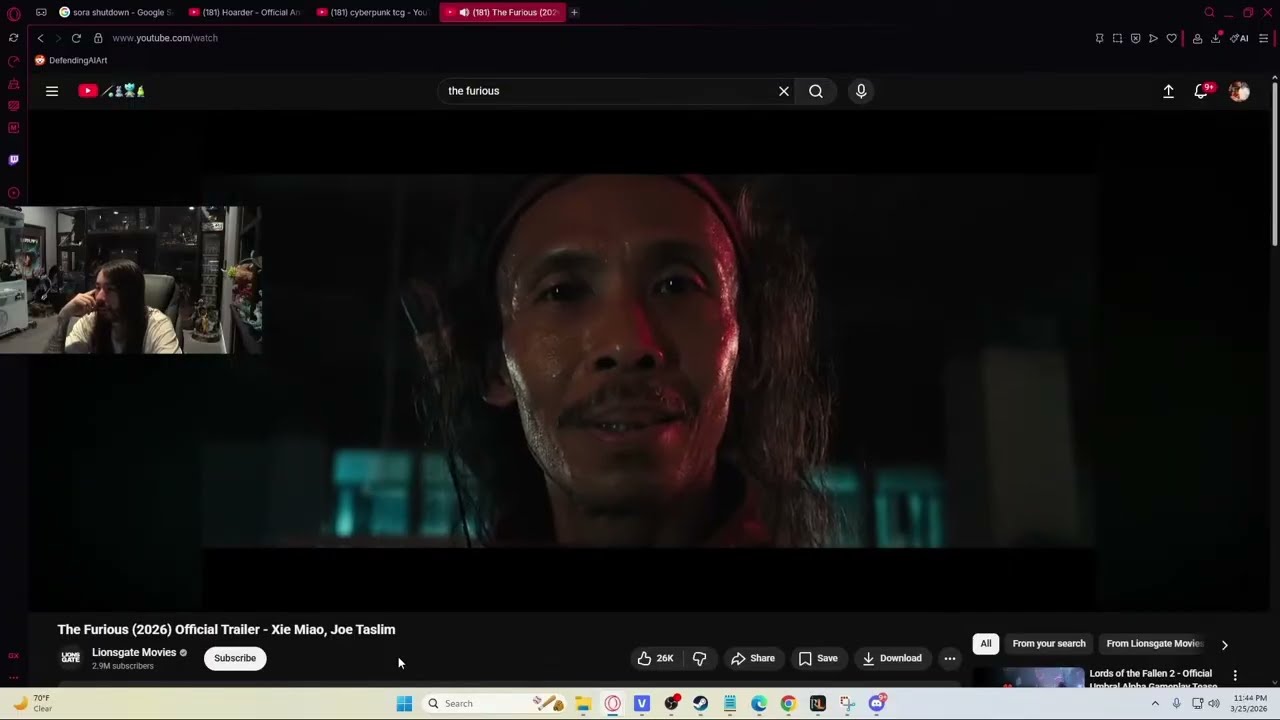Open Twitch in the Opera sidebar
The image size is (1280, 720).
coord(13,160)
